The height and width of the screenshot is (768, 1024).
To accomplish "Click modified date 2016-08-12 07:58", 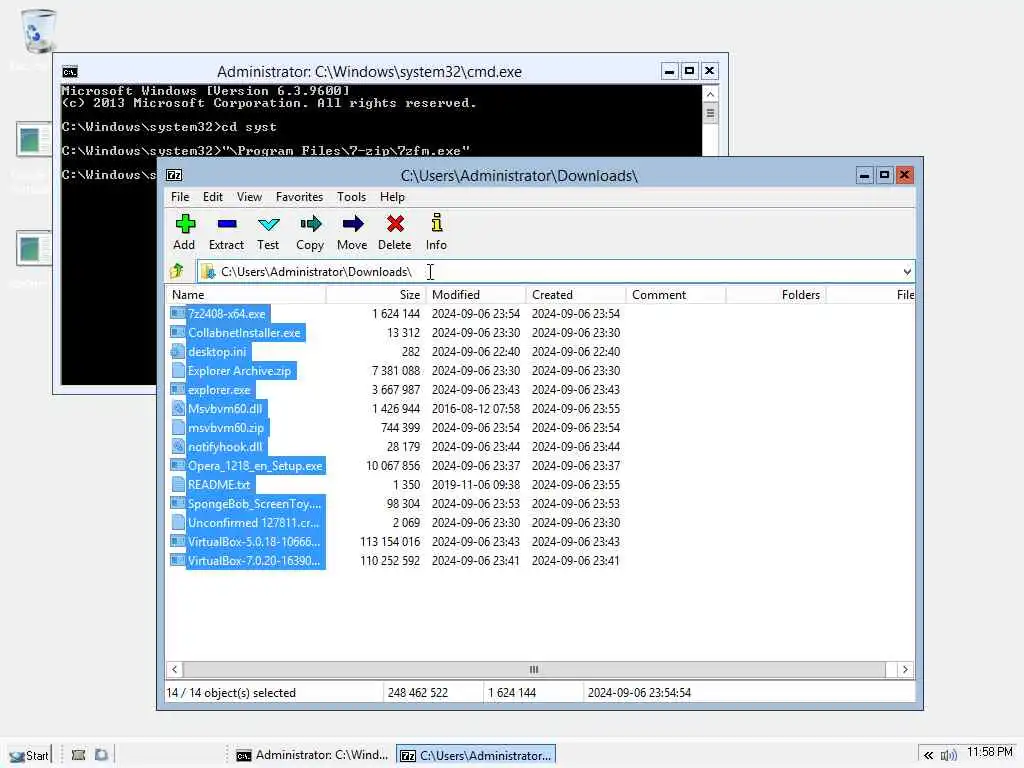I will (x=475, y=408).
